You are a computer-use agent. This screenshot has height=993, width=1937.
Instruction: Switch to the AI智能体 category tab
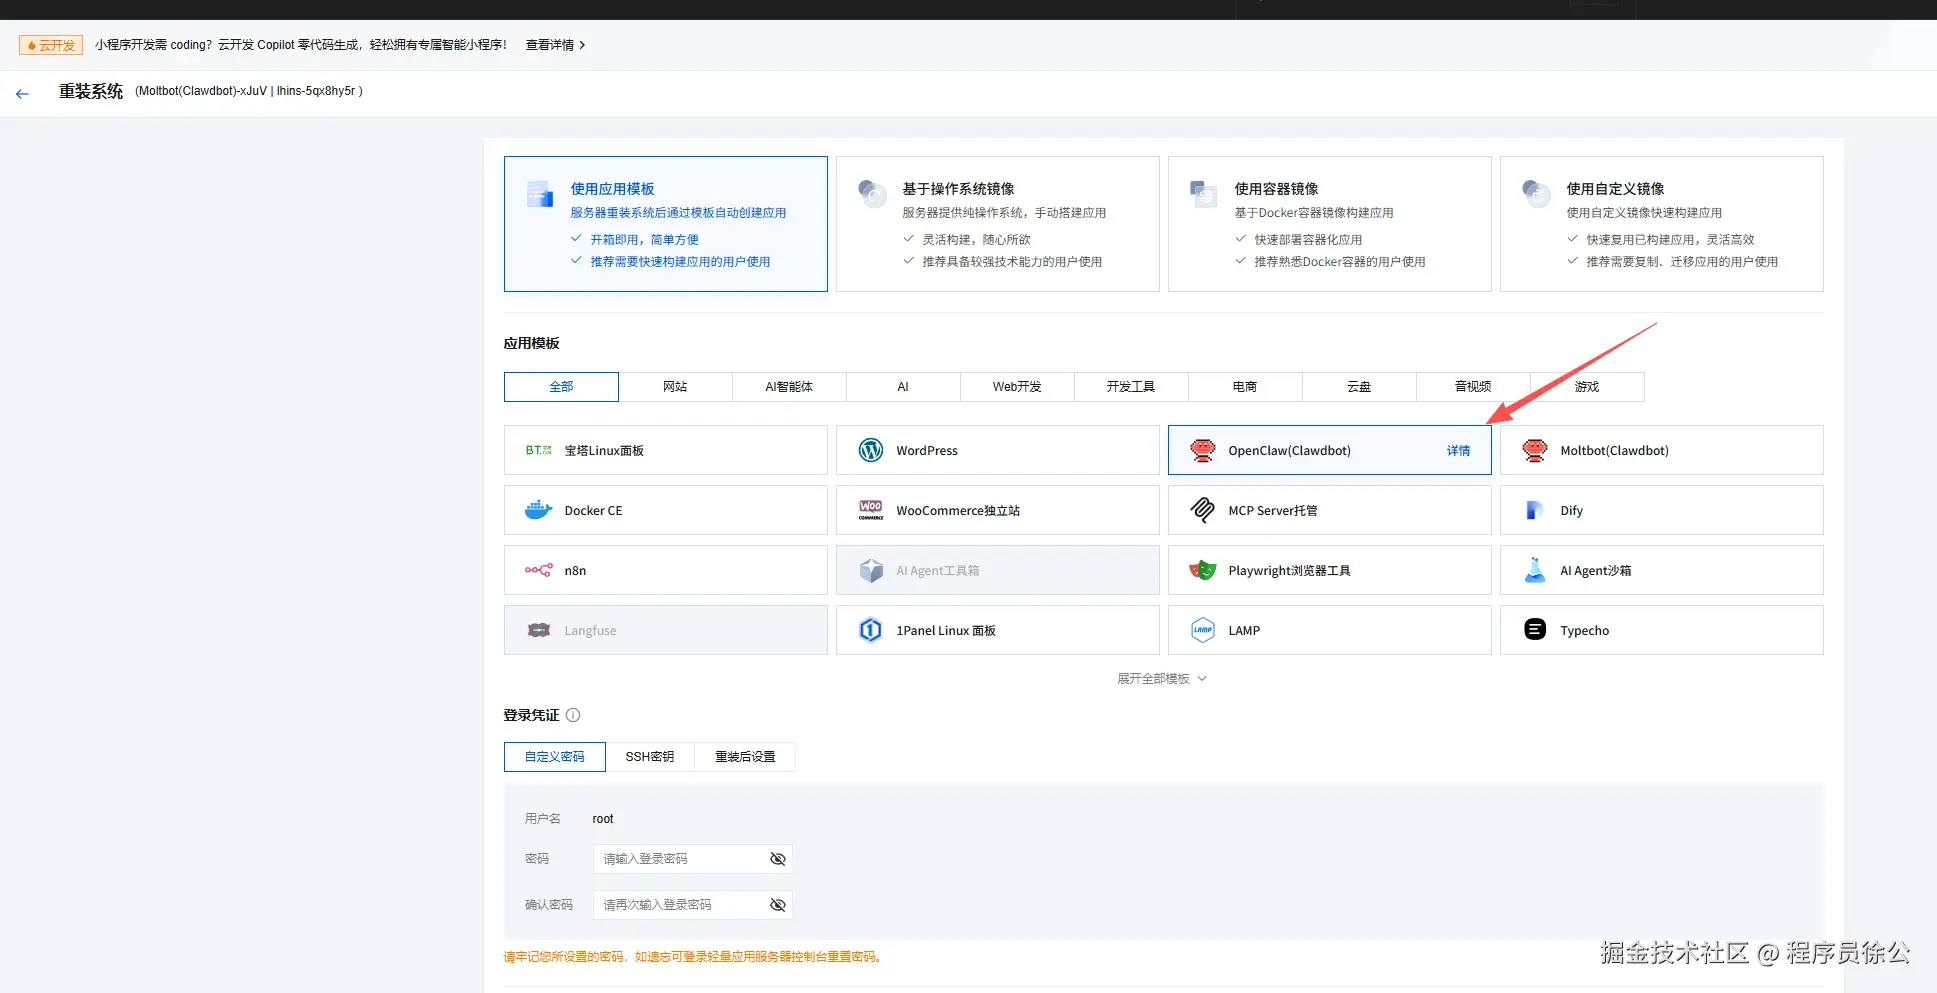tap(789, 387)
